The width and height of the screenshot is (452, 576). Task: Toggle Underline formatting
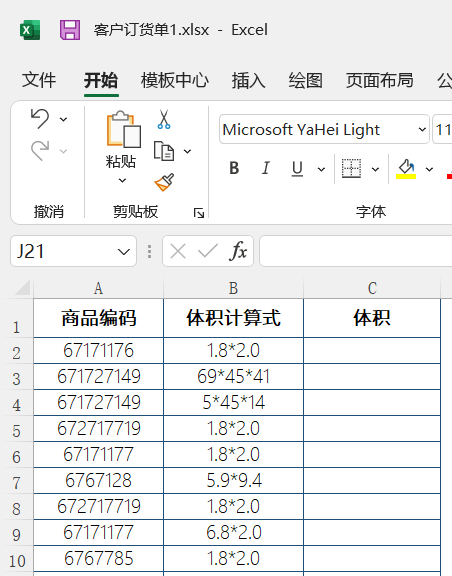297,169
